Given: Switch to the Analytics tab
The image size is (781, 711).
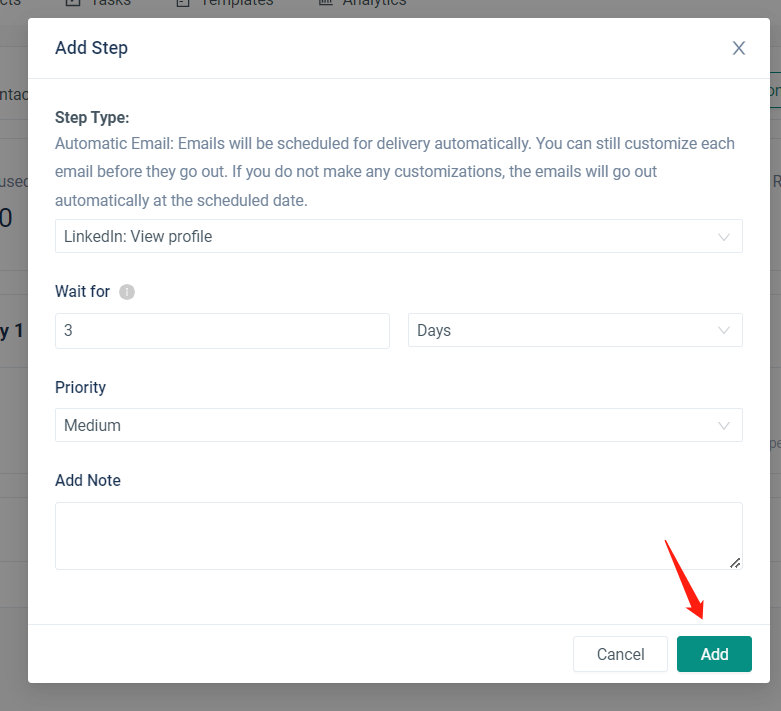Looking at the screenshot, I should click(x=374, y=3).
